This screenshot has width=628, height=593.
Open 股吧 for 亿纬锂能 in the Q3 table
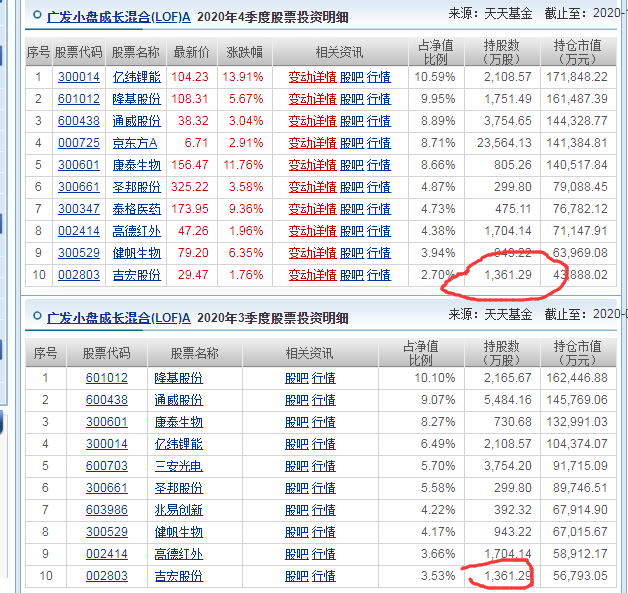point(297,444)
